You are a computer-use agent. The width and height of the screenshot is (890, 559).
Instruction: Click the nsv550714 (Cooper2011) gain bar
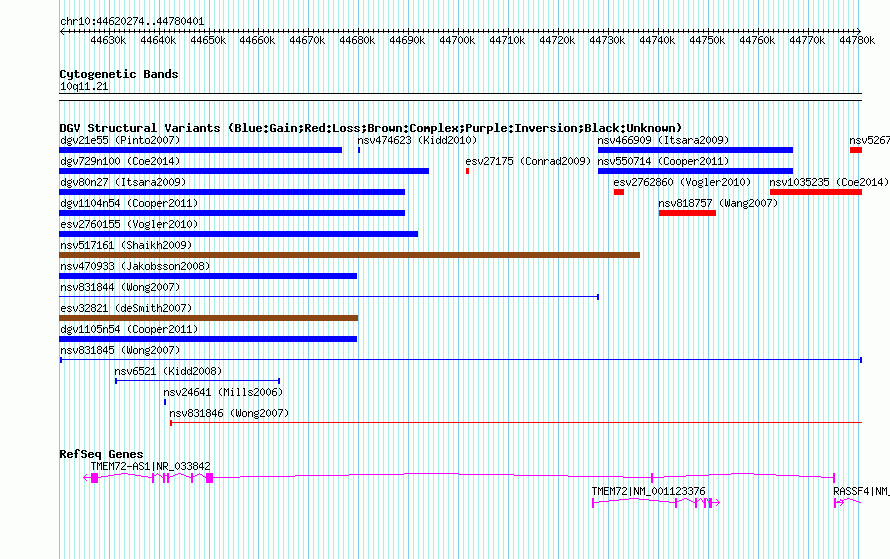[695, 171]
